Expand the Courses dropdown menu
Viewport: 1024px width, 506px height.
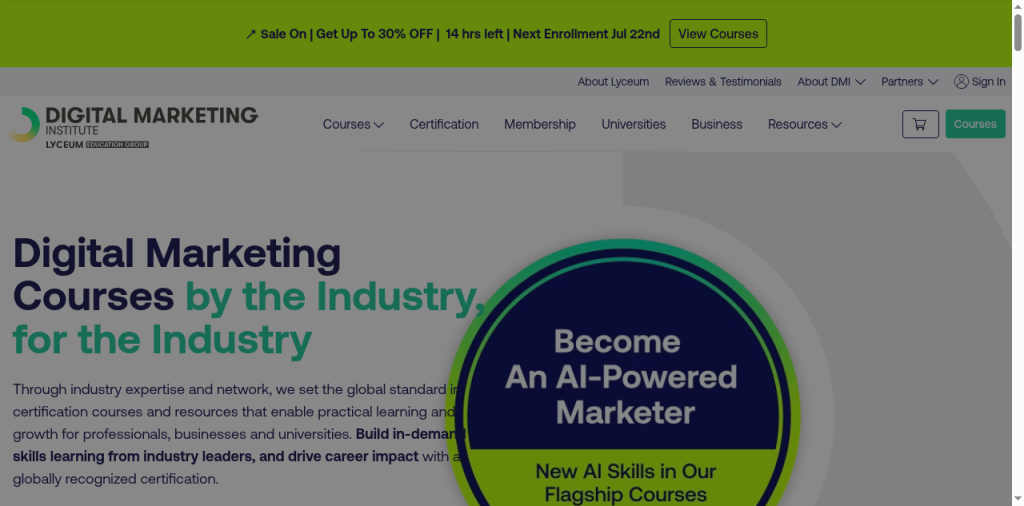[x=353, y=124]
